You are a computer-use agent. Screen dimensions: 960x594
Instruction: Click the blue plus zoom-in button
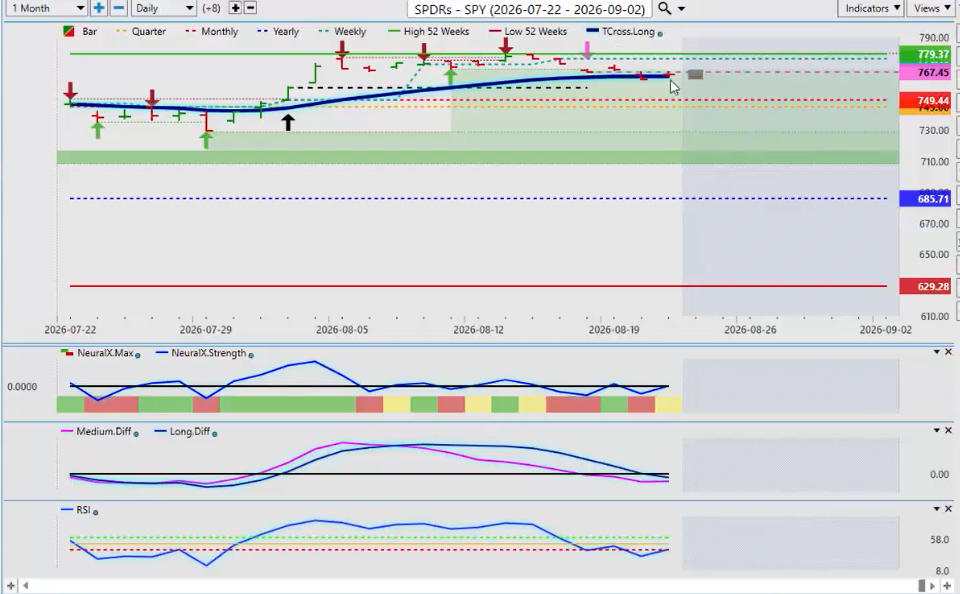(x=99, y=8)
